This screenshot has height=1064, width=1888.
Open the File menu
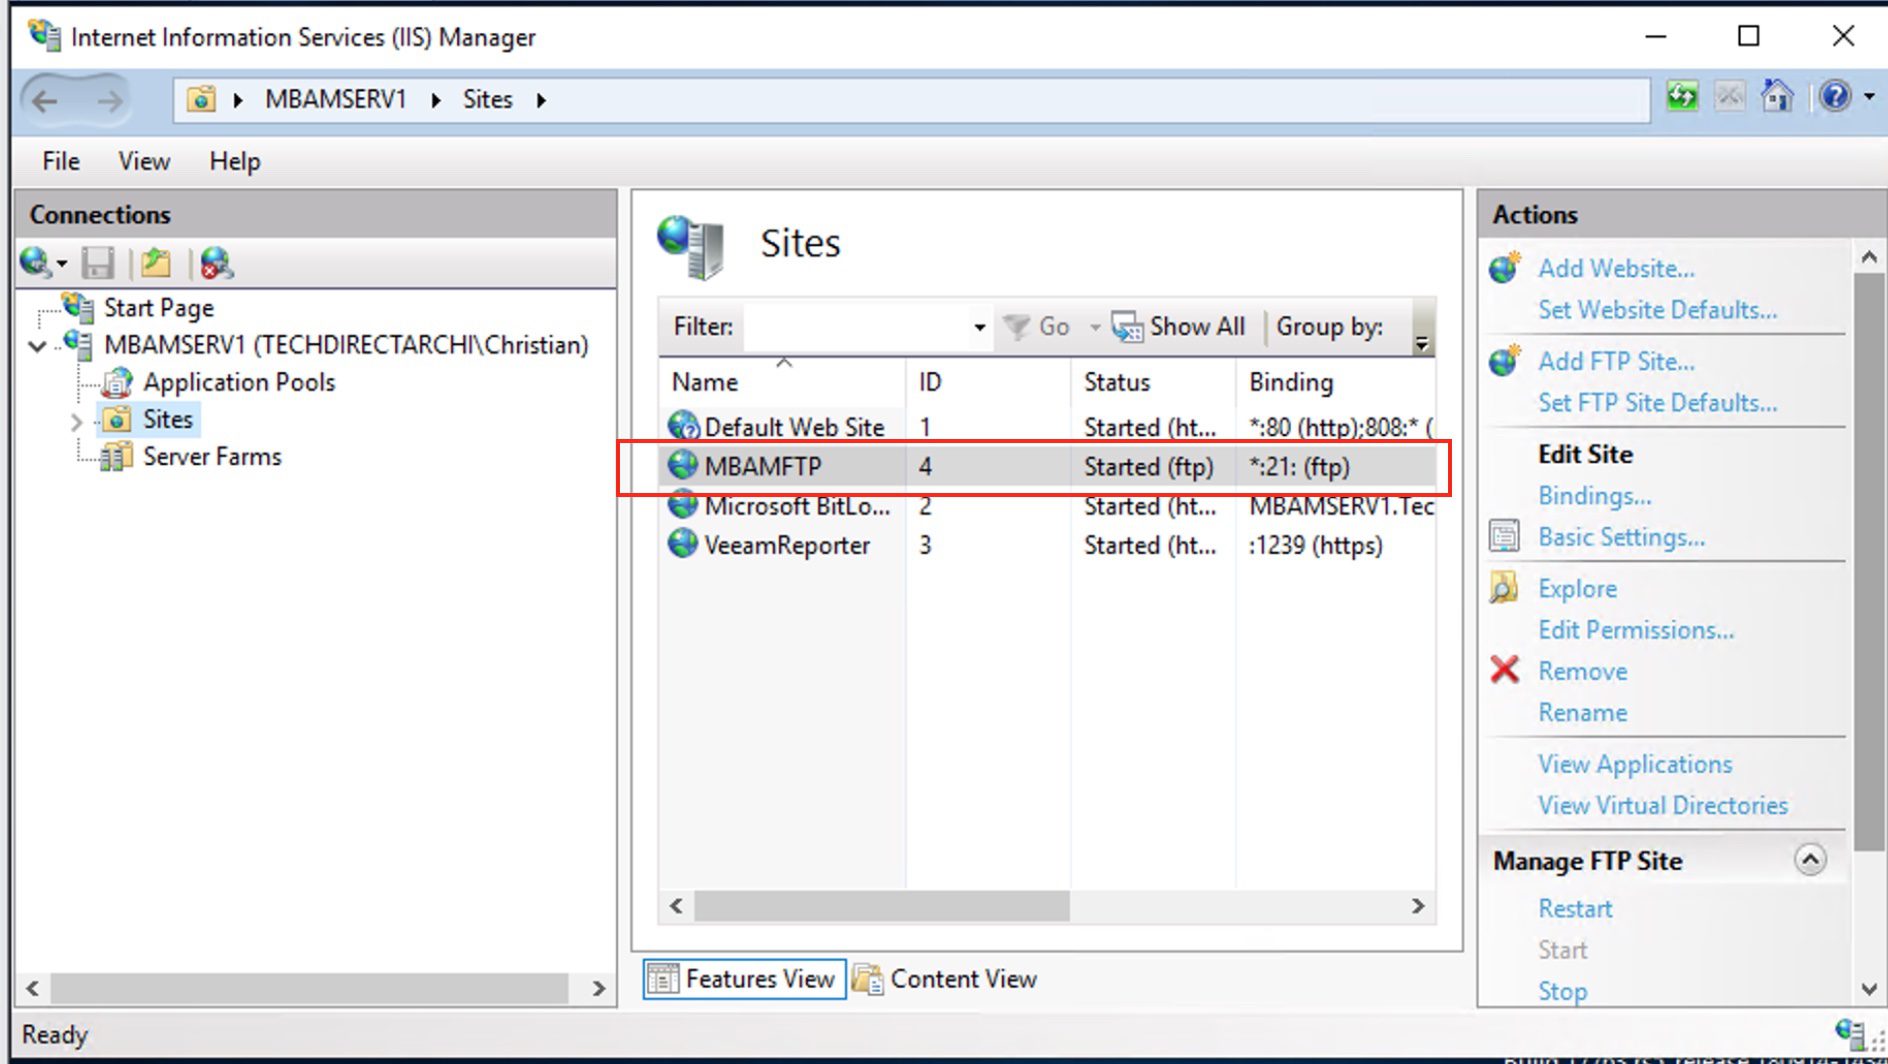(61, 161)
